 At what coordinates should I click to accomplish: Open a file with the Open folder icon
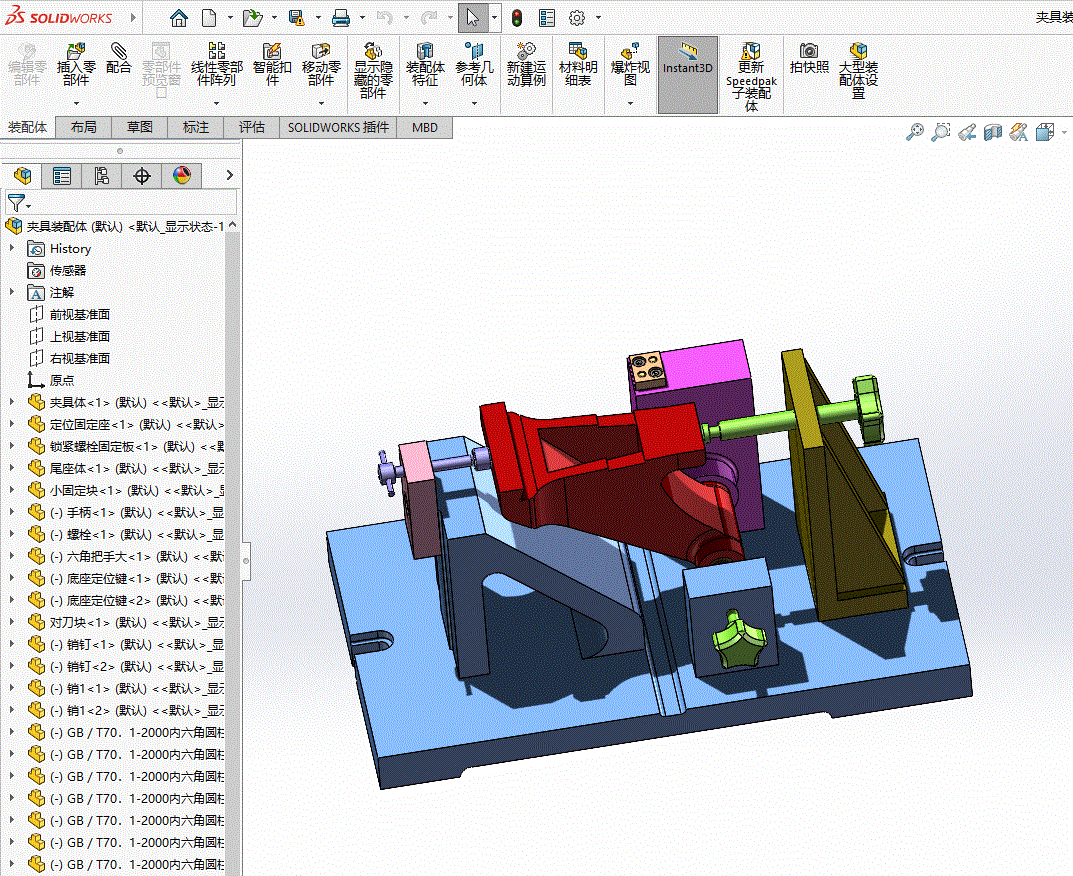[253, 18]
